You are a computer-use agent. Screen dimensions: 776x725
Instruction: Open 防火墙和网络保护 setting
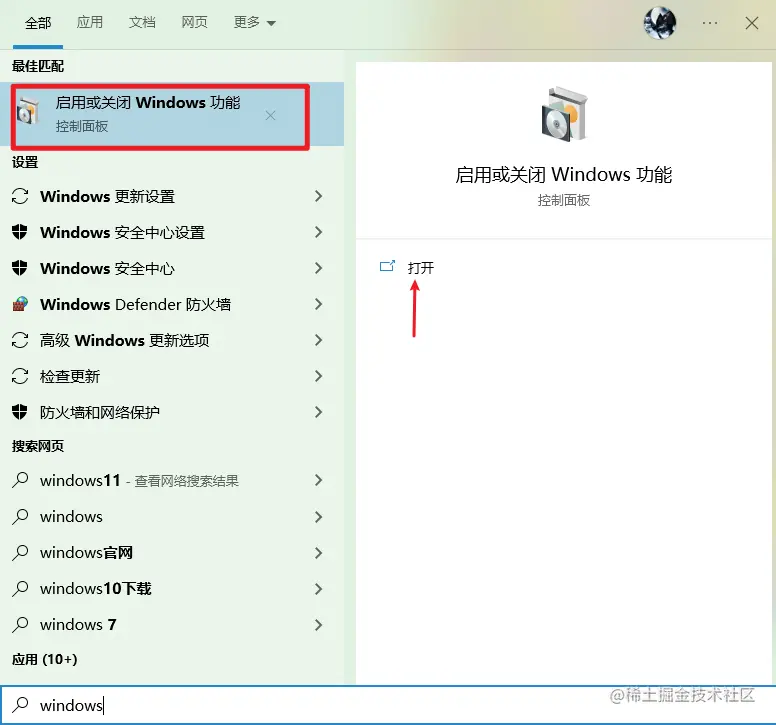point(172,412)
